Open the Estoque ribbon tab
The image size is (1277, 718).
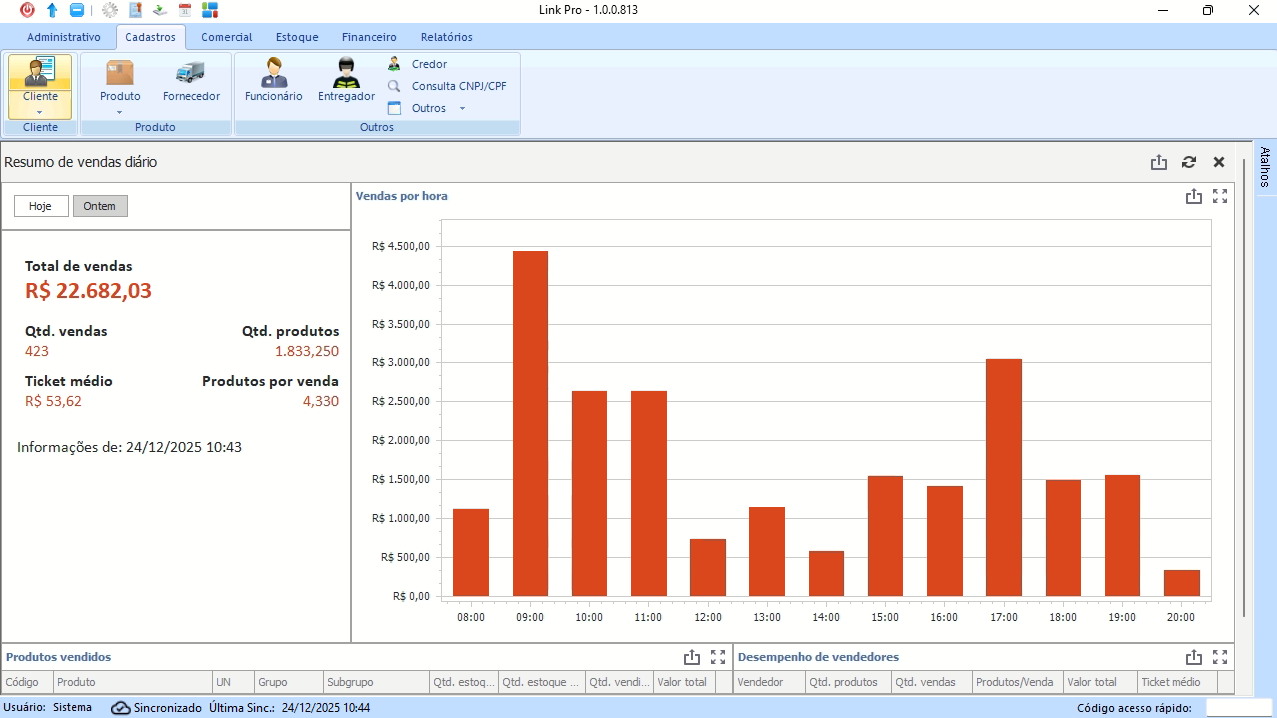tap(297, 37)
